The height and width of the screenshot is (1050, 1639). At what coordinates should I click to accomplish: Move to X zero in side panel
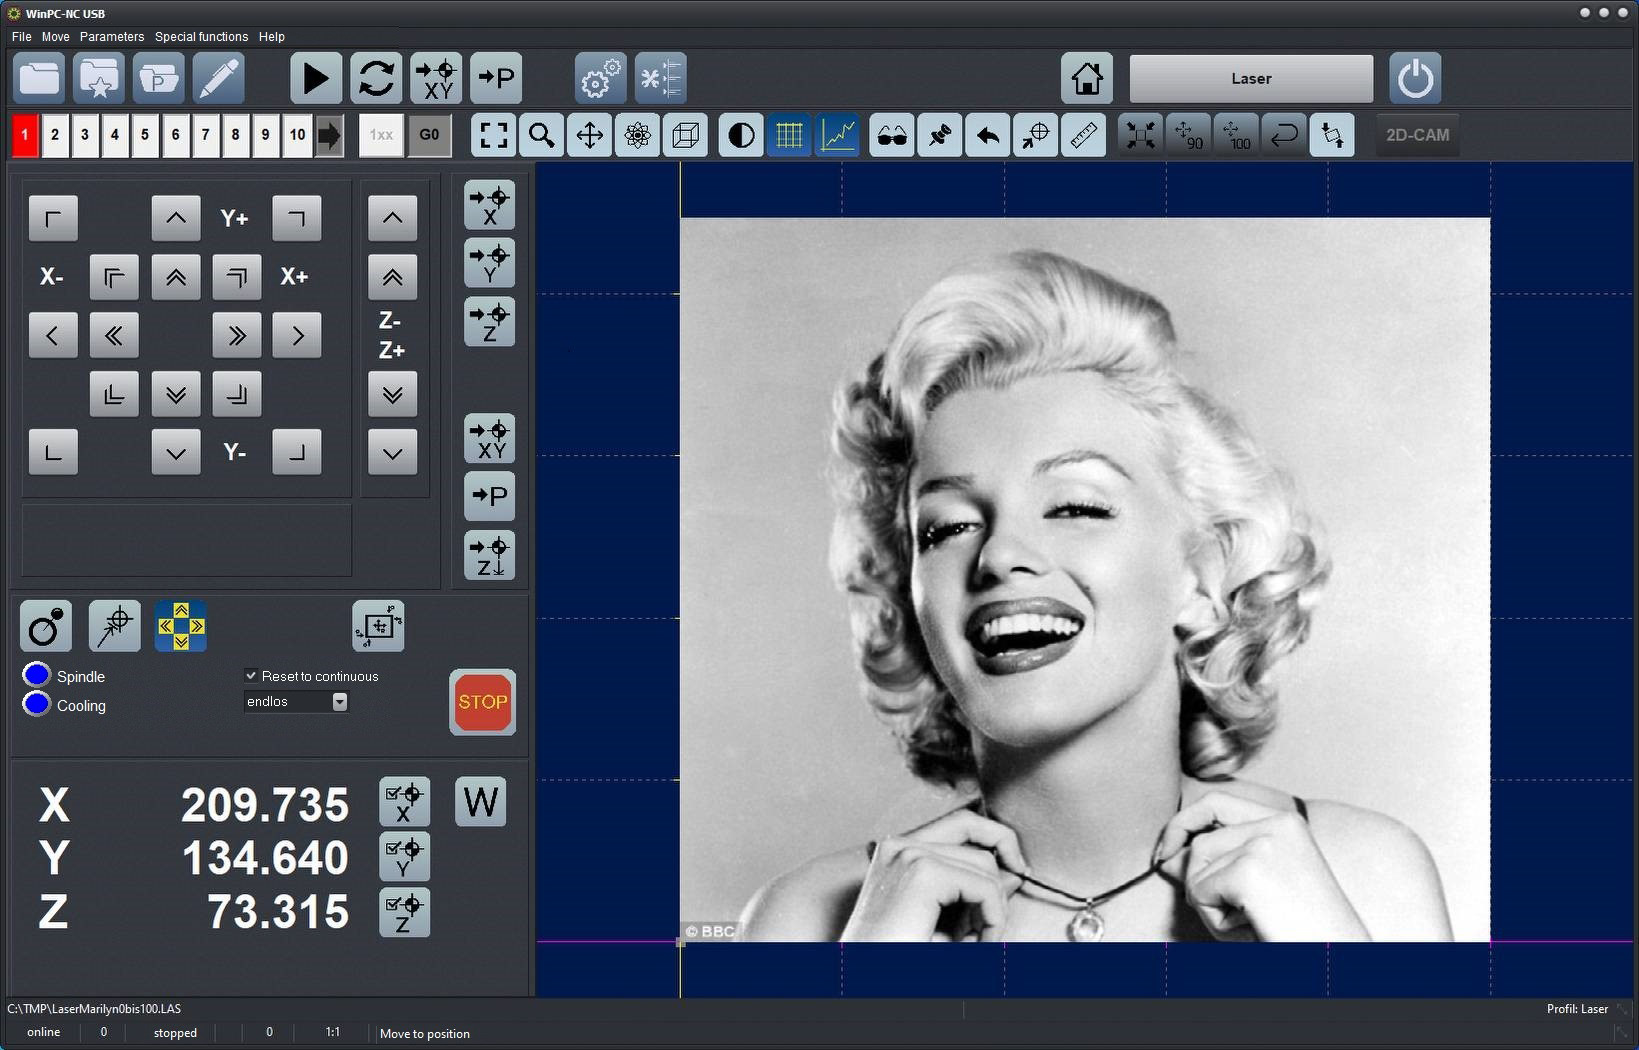pos(490,205)
